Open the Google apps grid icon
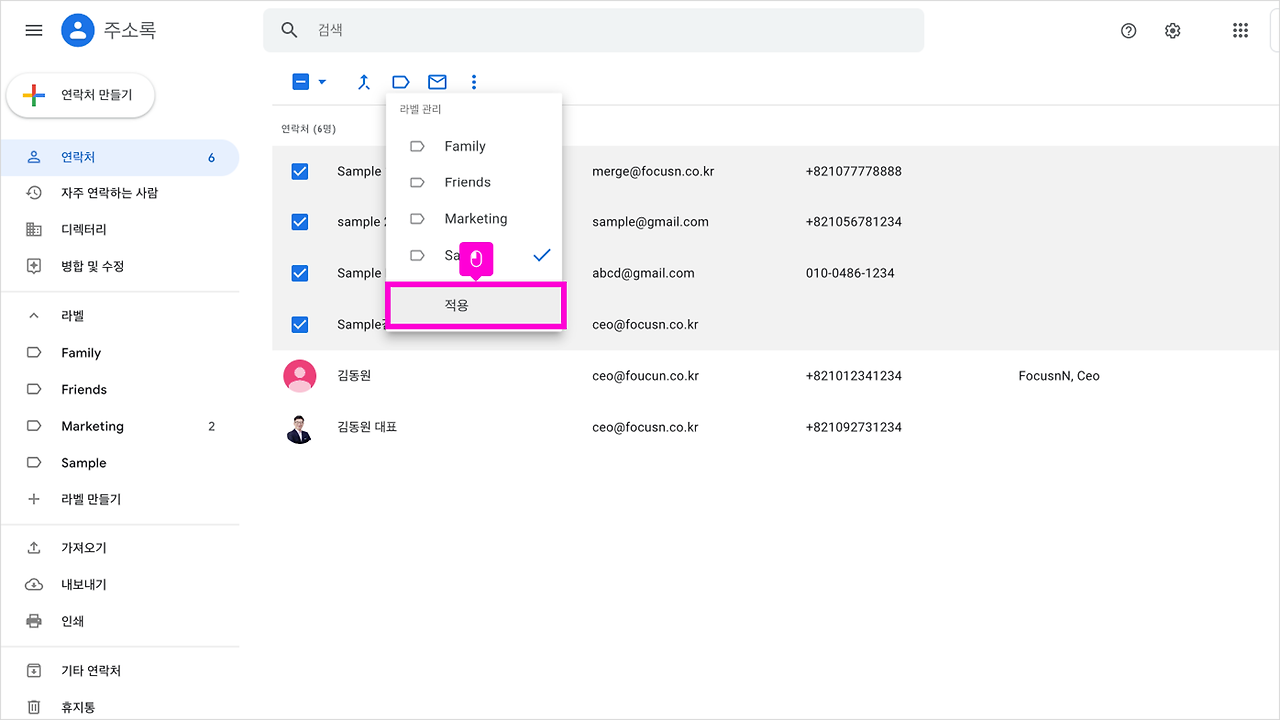The width and height of the screenshot is (1280, 720). point(1241,31)
